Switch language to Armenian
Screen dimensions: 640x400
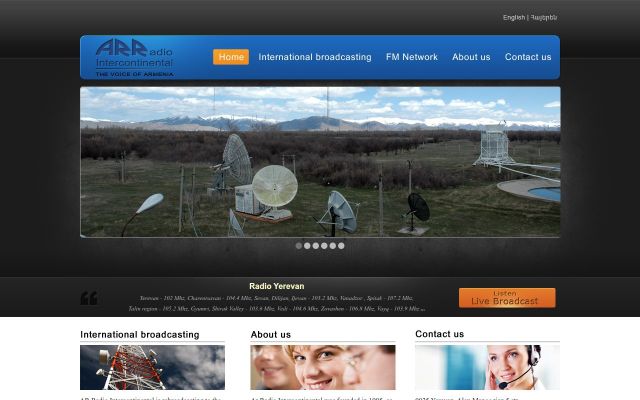[x=544, y=18]
